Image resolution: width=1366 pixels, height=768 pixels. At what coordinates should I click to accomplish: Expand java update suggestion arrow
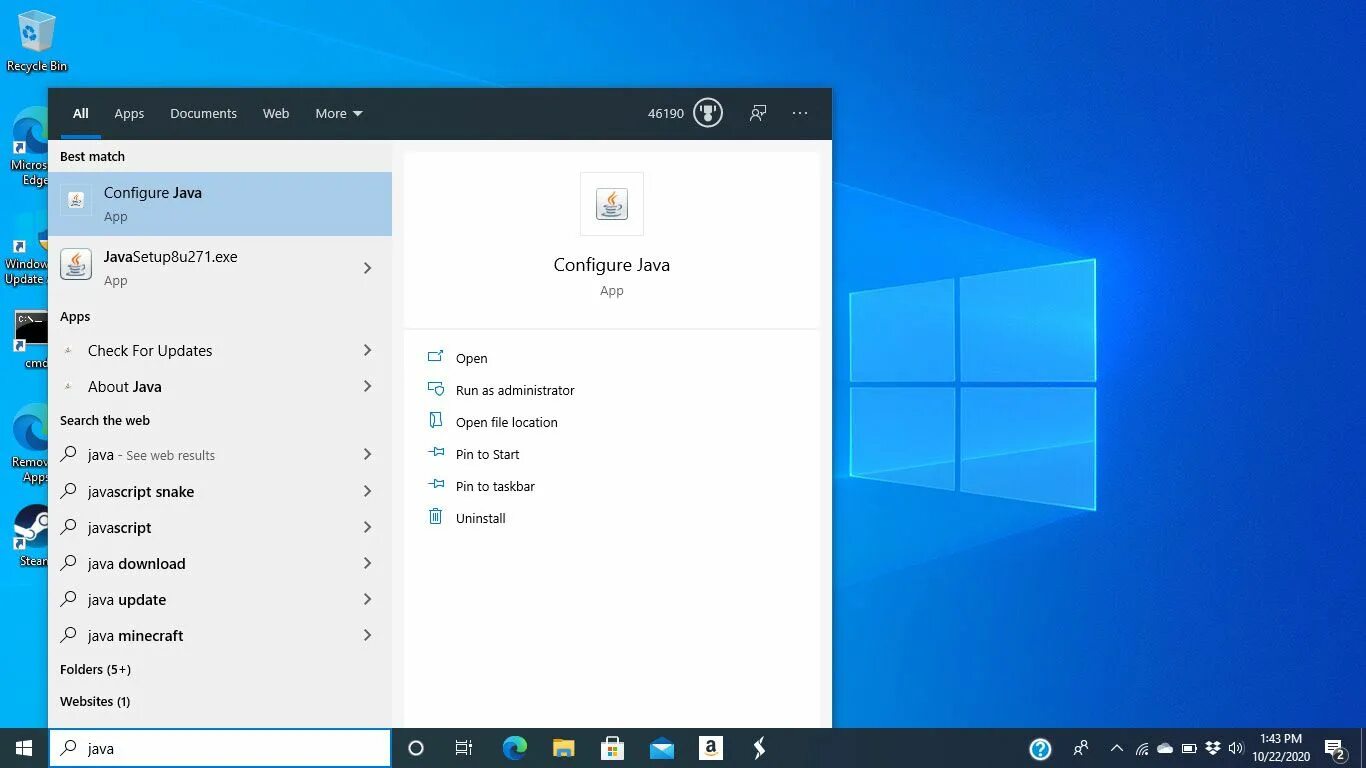[367, 599]
